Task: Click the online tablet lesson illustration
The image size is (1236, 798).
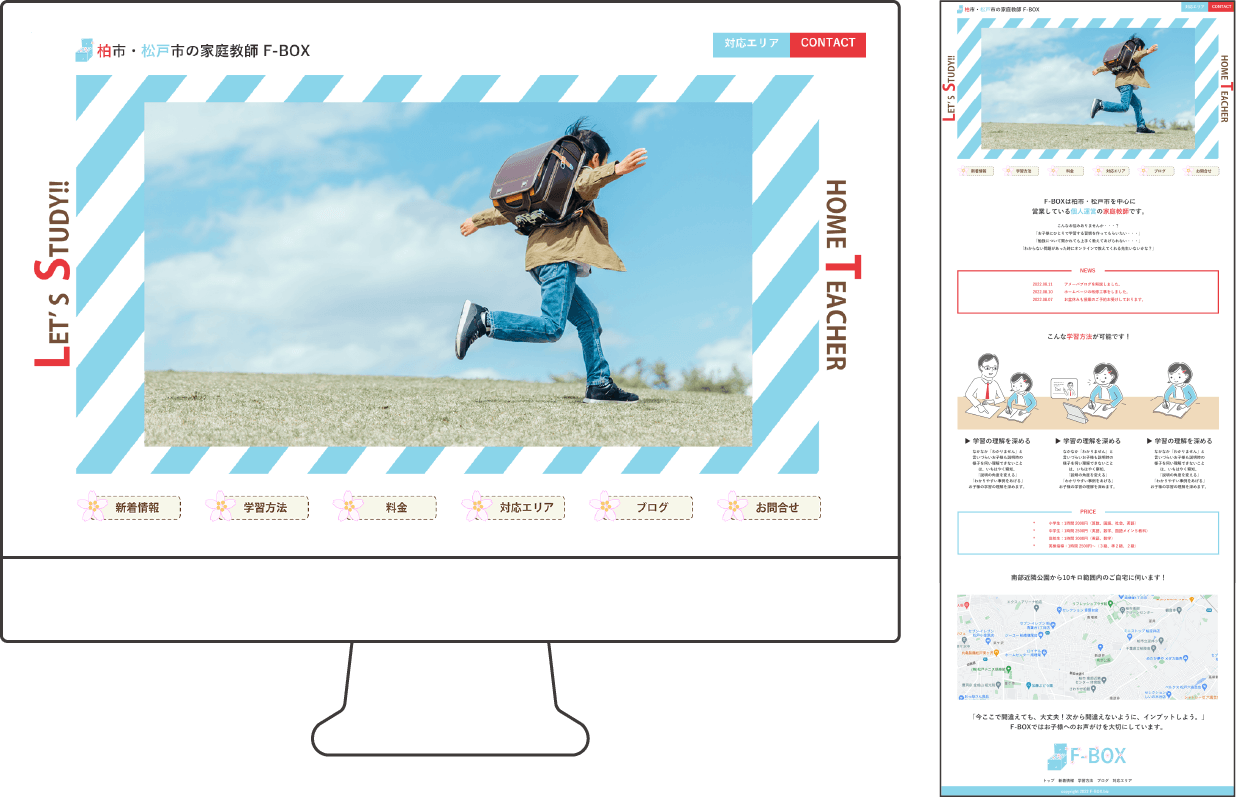Action: (1088, 393)
